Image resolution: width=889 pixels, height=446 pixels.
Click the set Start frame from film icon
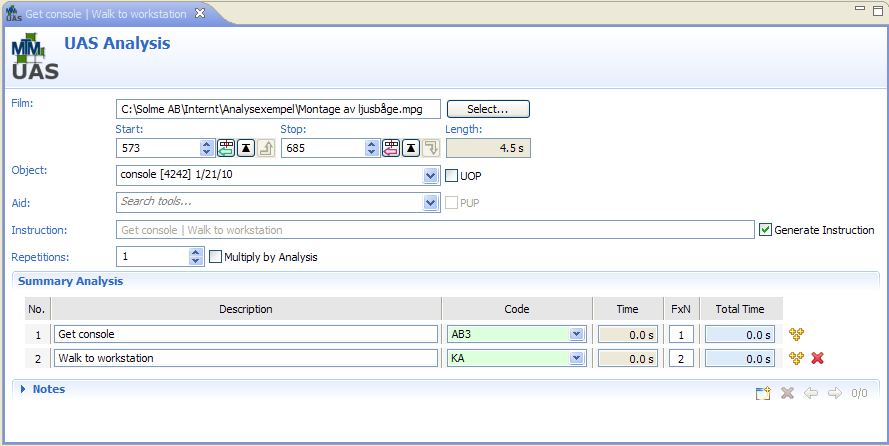[227, 148]
